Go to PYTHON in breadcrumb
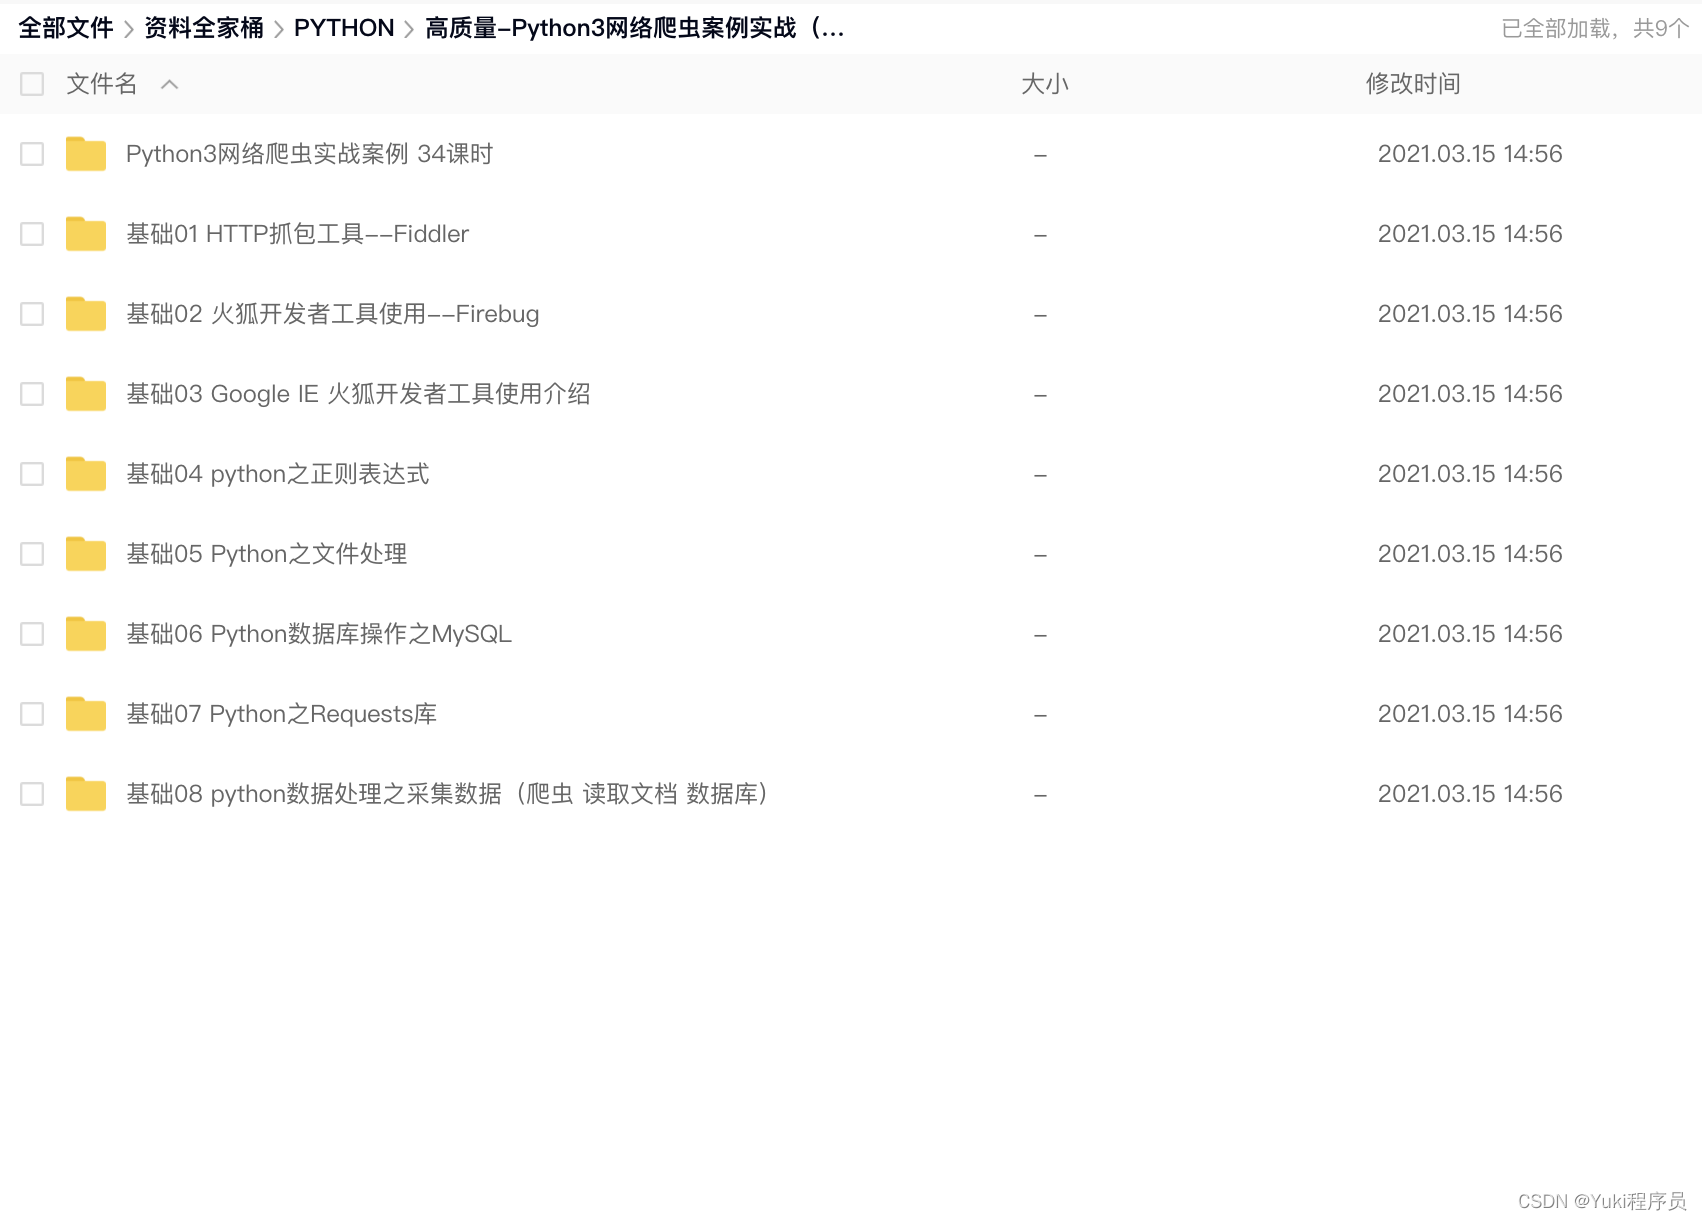The height and width of the screenshot is (1220, 1702). [x=344, y=28]
